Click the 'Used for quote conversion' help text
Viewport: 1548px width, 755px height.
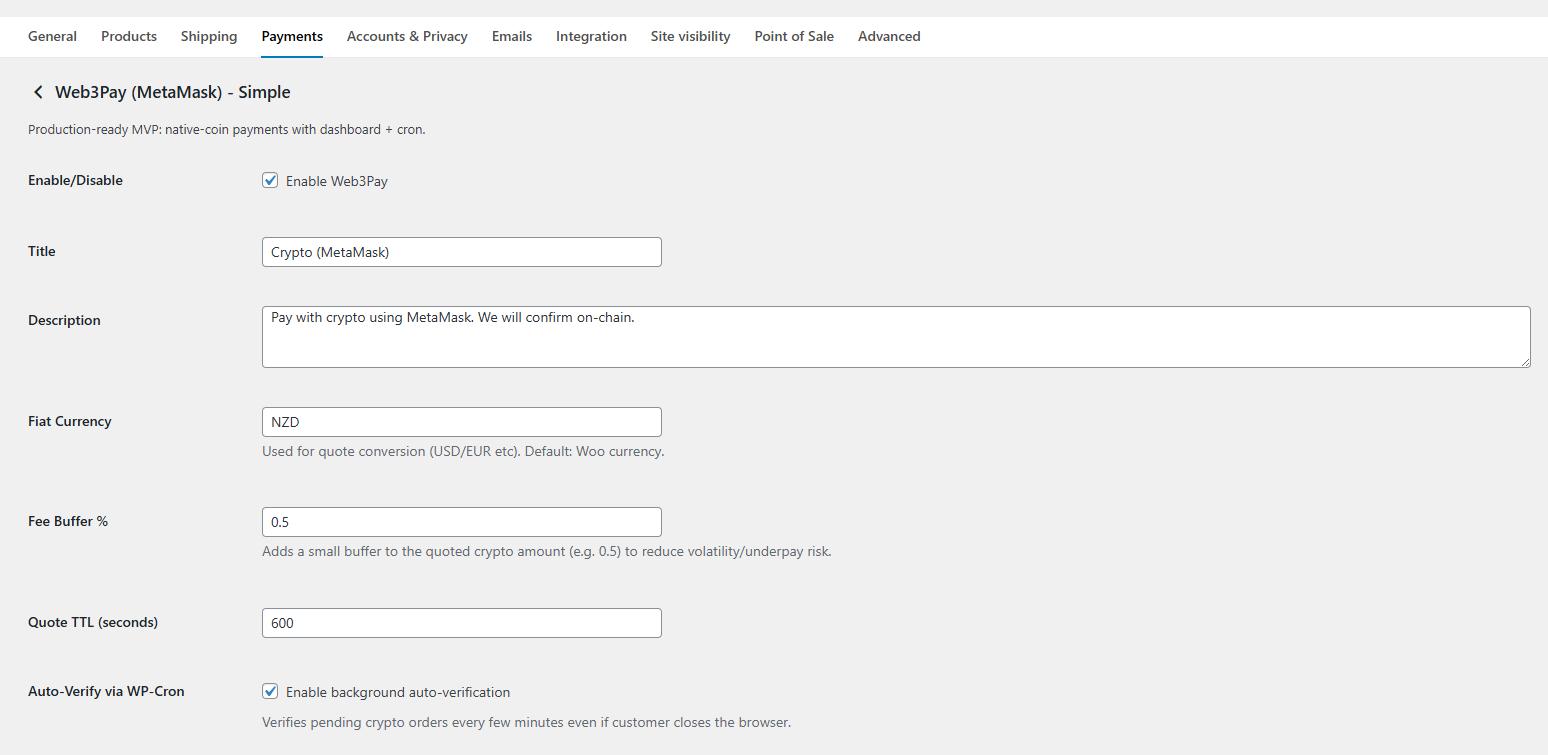point(463,452)
